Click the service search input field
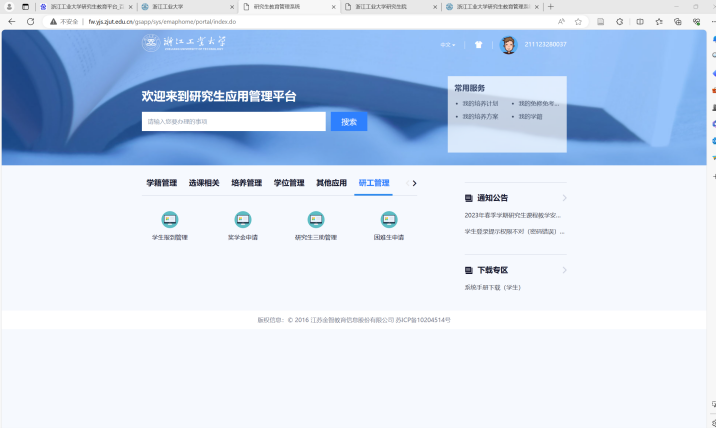 (x=234, y=122)
